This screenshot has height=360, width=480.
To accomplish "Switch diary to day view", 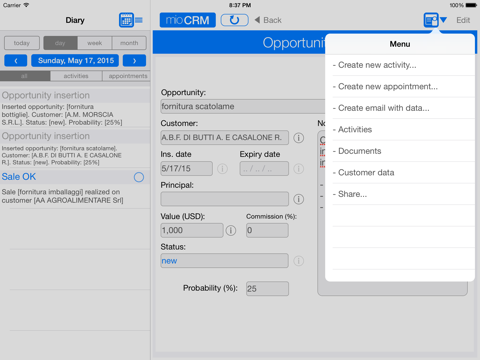I will tap(60, 43).
